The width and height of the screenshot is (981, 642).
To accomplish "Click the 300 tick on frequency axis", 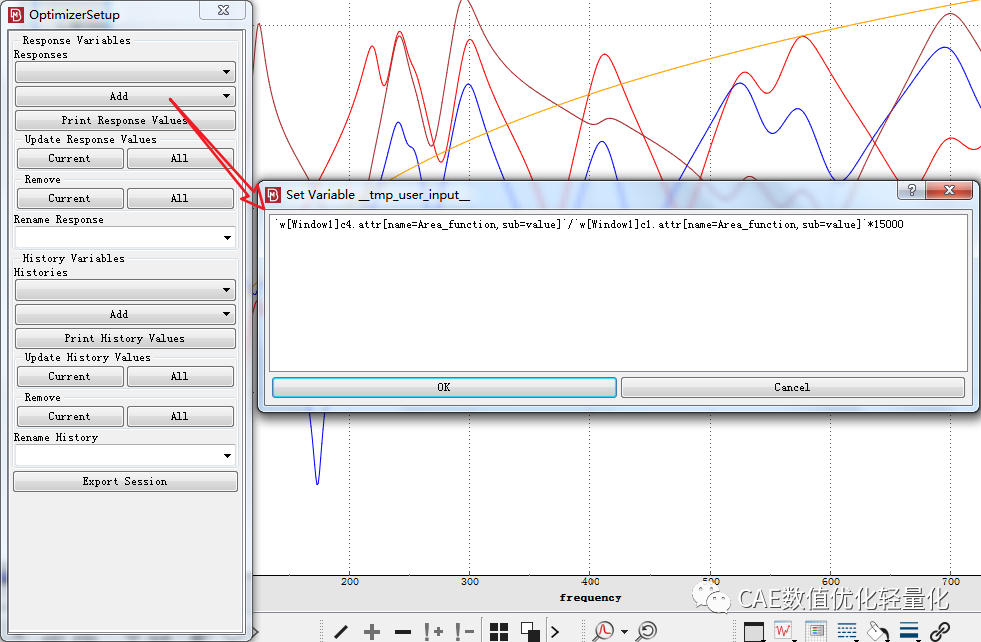I will tap(470, 581).
